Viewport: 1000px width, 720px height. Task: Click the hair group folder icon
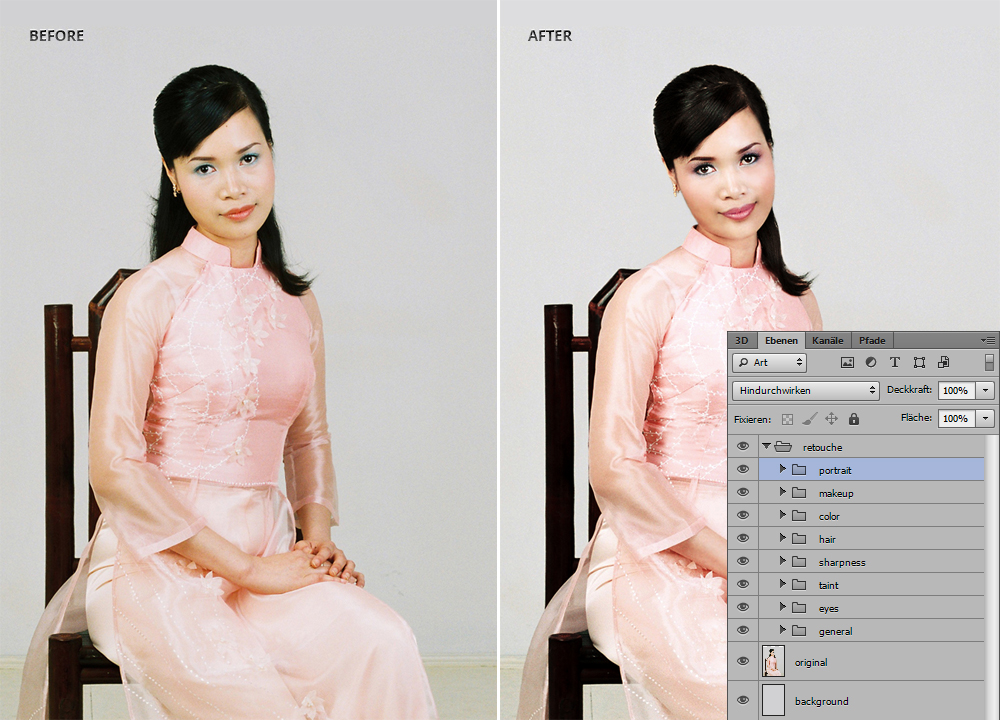click(x=799, y=538)
